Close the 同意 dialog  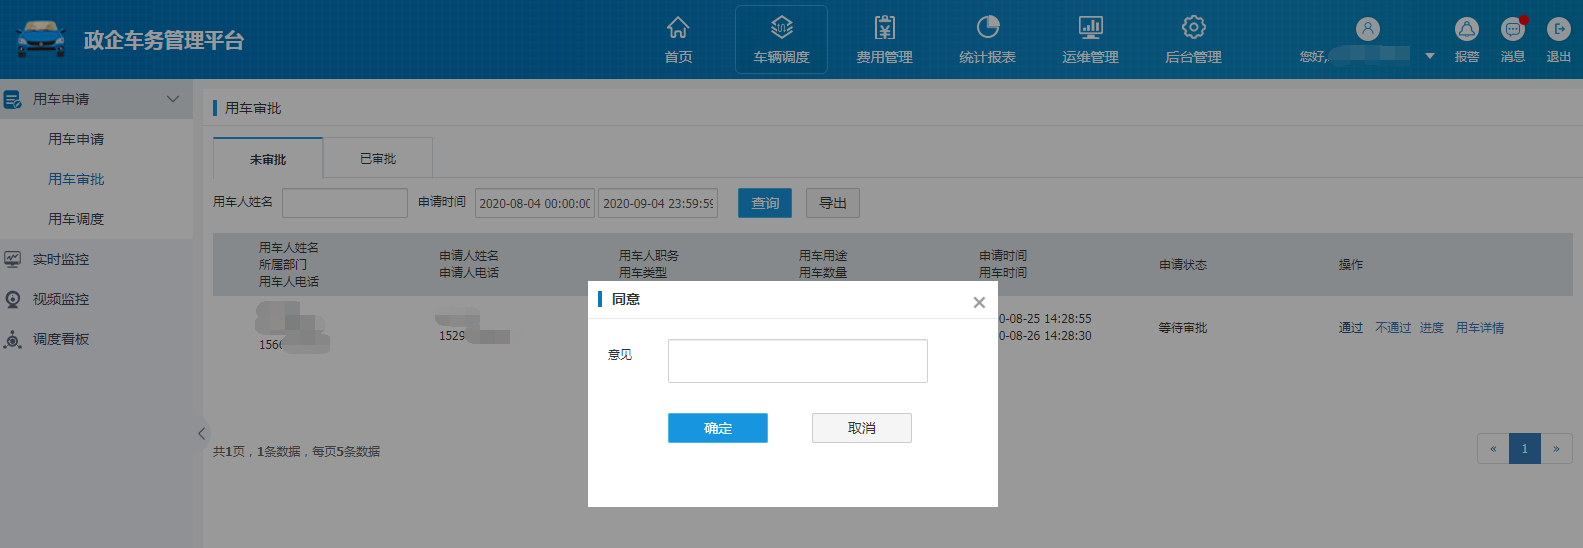point(979,302)
